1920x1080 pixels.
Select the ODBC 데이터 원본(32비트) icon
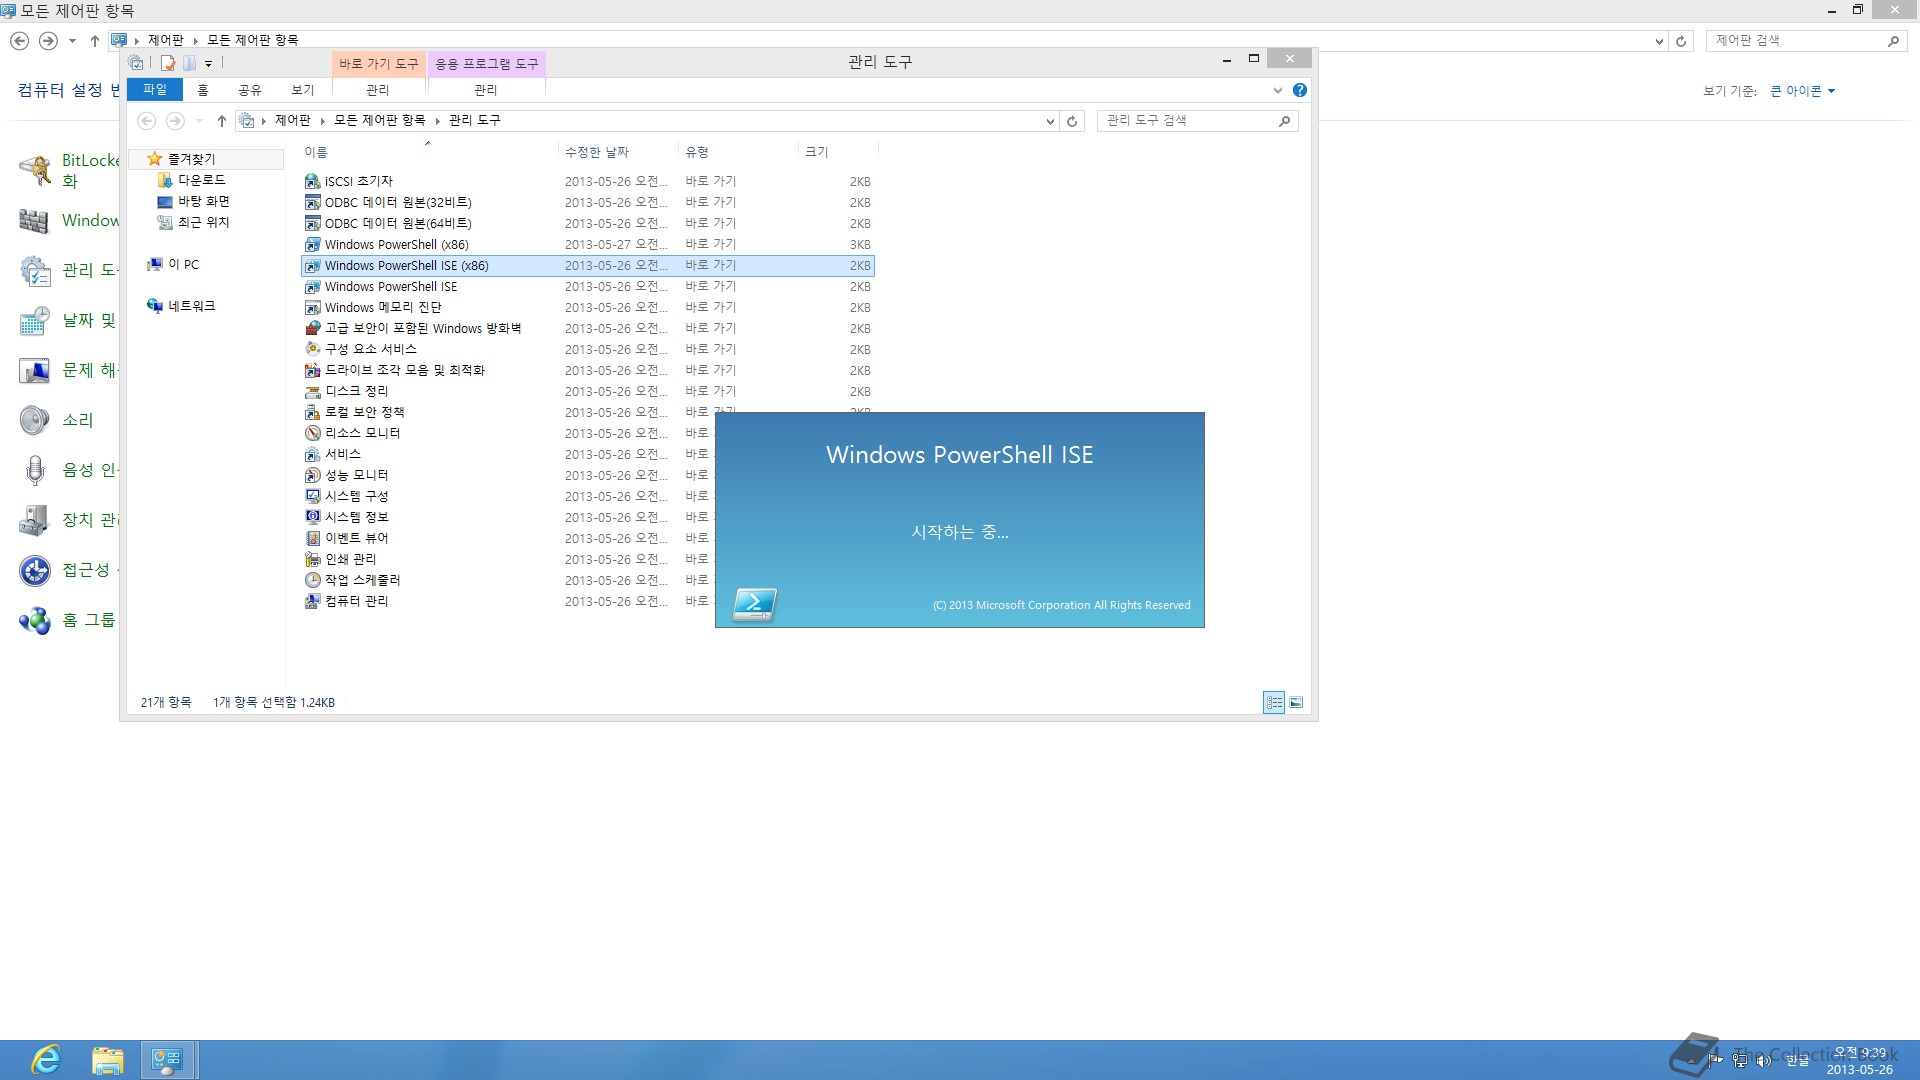click(313, 203)
